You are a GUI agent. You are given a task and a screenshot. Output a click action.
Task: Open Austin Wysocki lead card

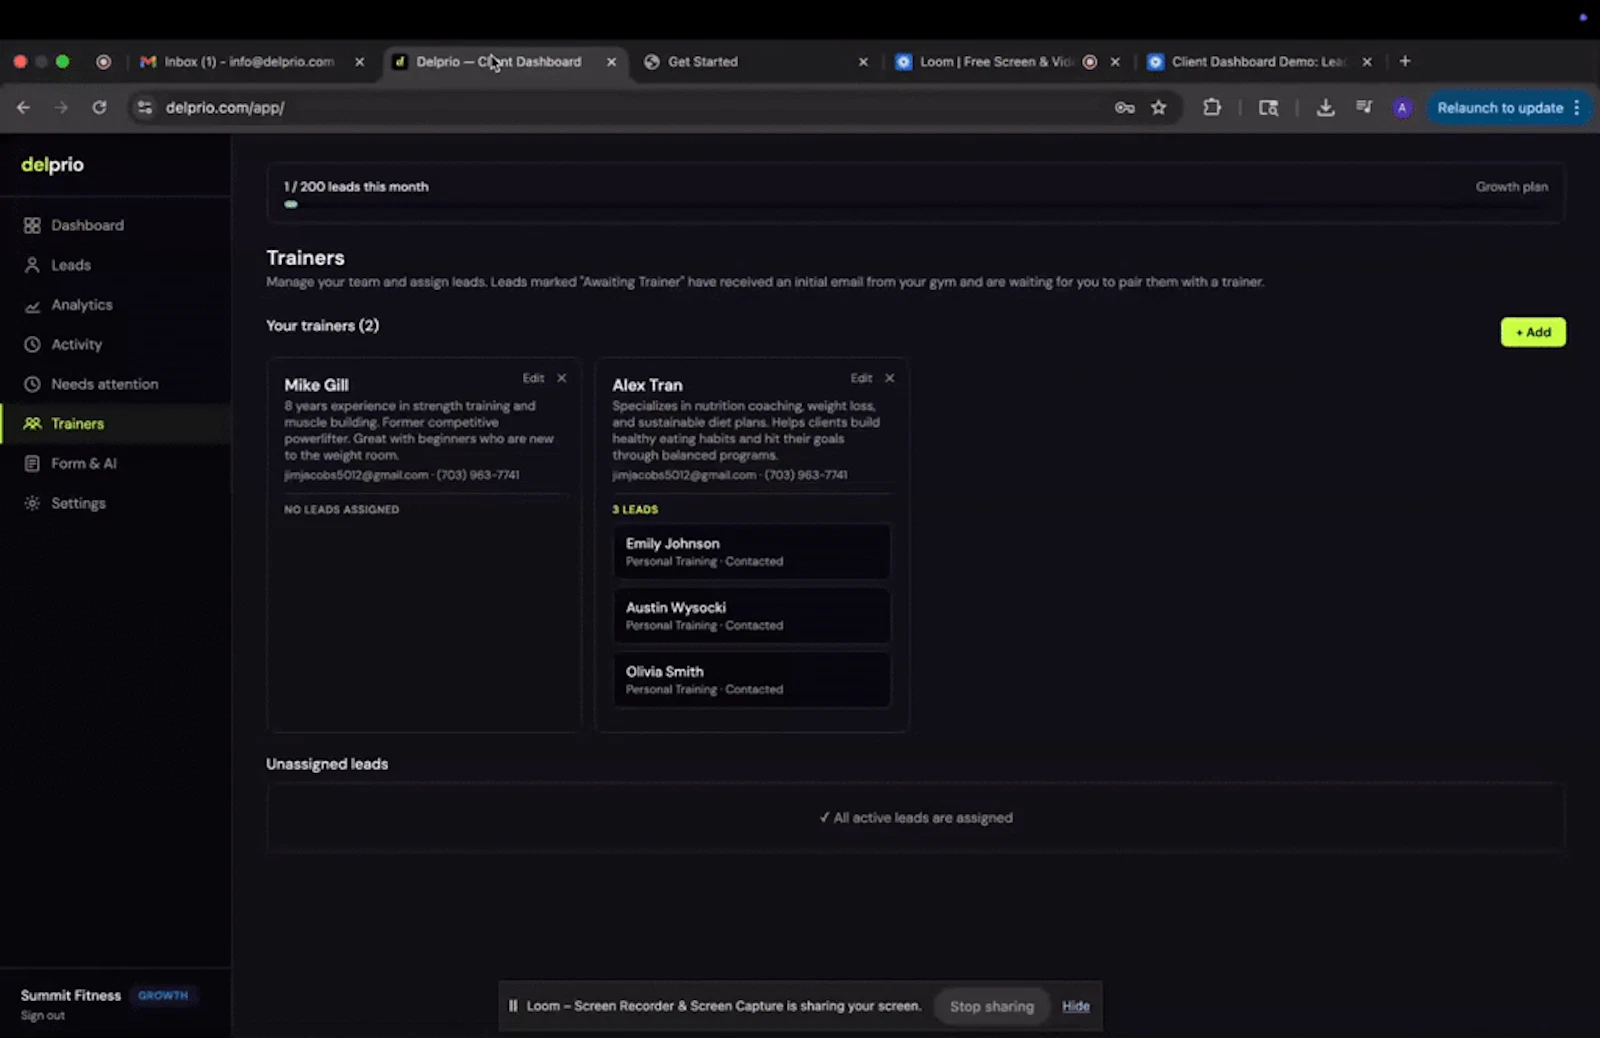click(752, 615)
